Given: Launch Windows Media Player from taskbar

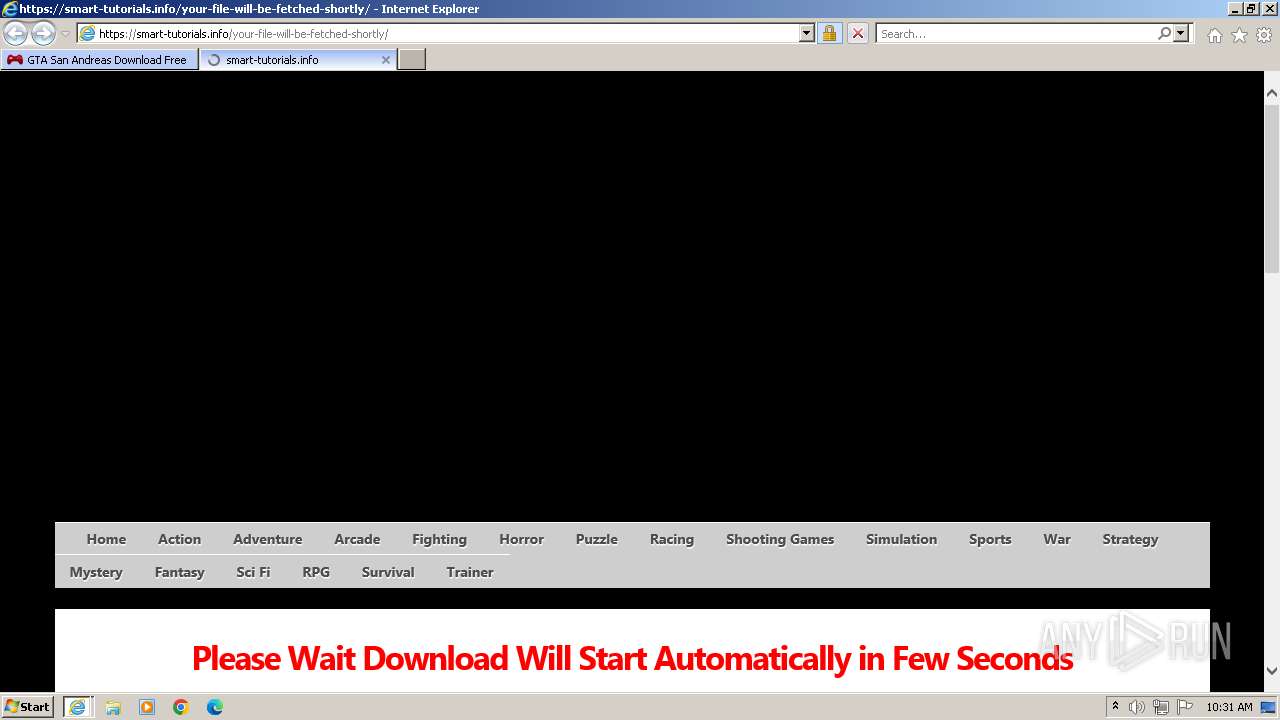Looking at the screenshot, I should (x=147, y=707).
